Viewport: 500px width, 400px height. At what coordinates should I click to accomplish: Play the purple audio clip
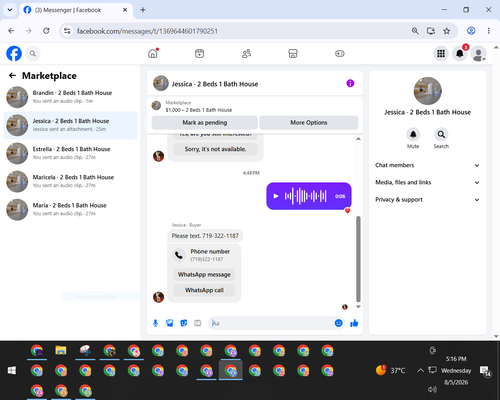pyautogui.click(x=276, y=196)
